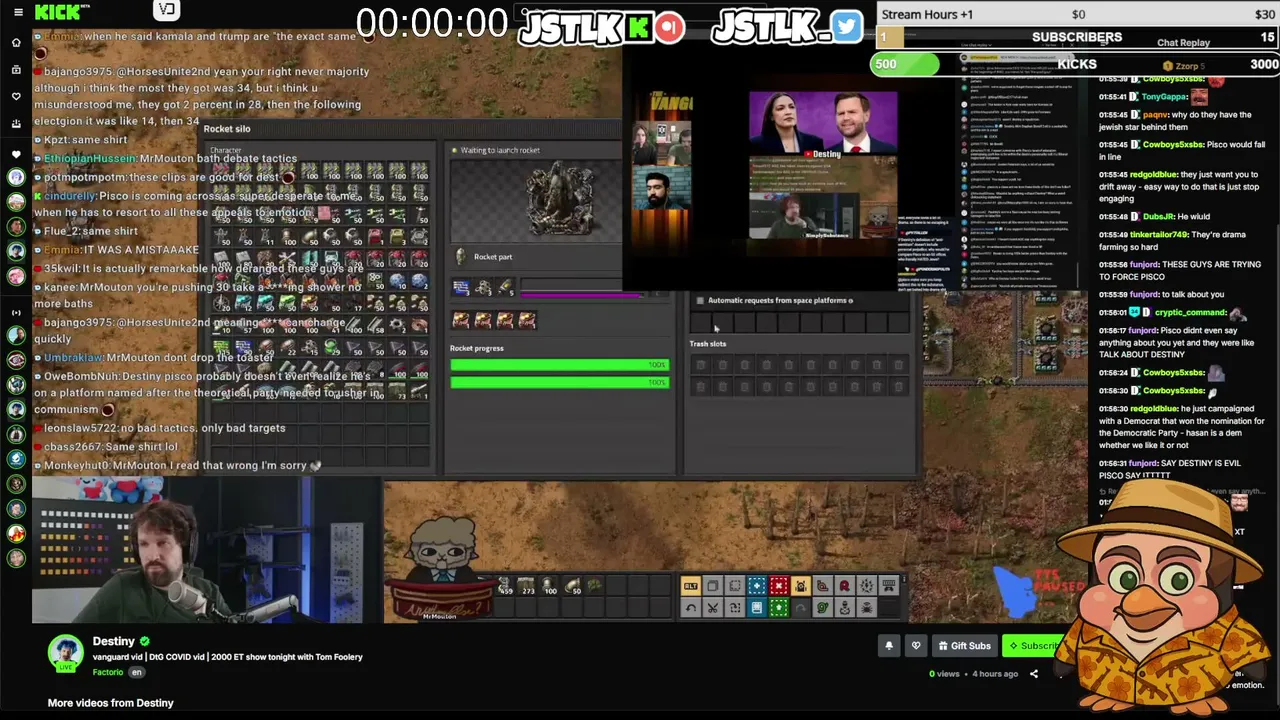Select the first trash slot

click(x=700, y=365)
